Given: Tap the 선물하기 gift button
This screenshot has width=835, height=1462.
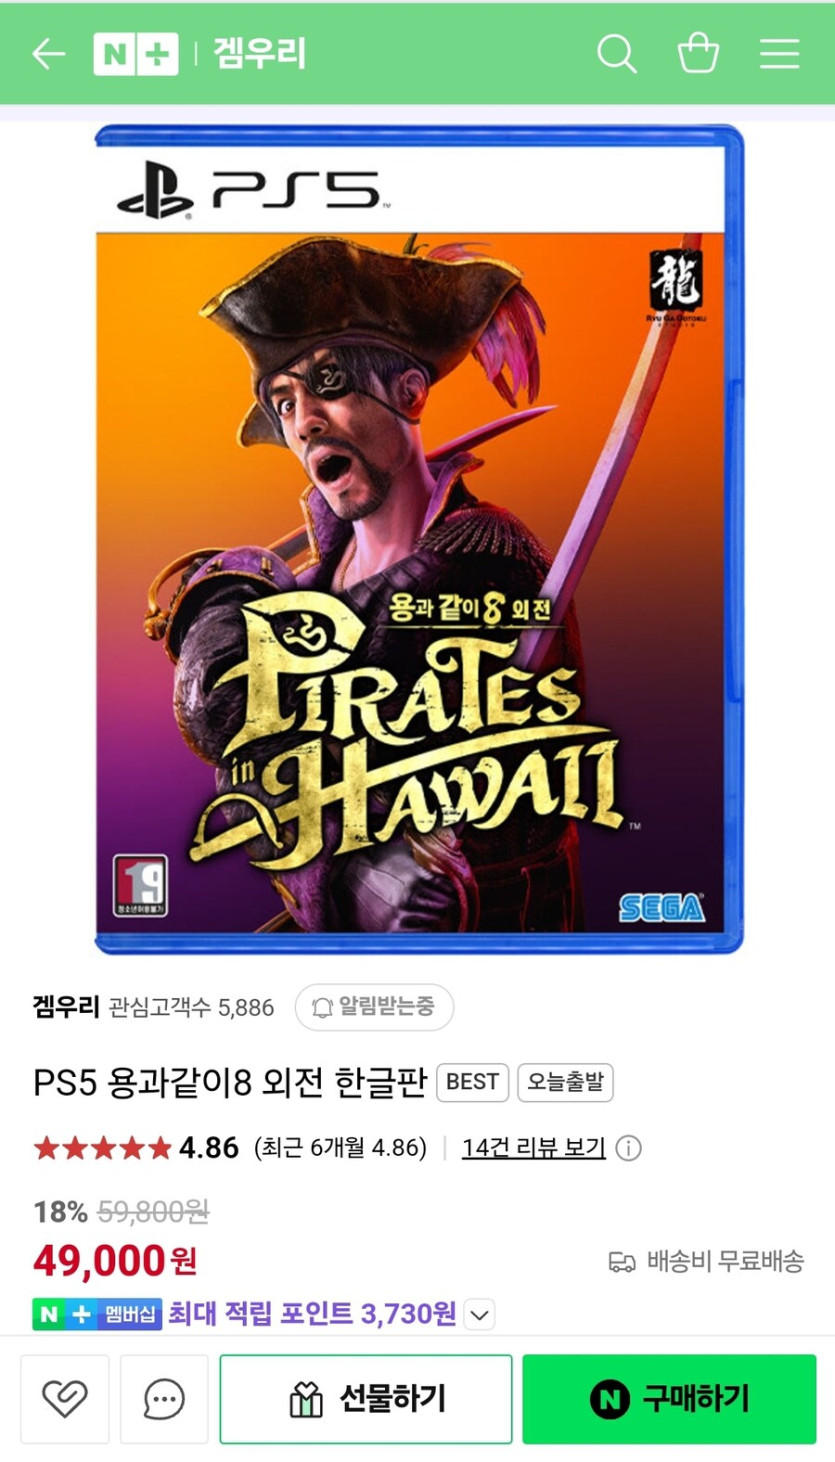Looking at the screenshot, I should click(366, 1399).
